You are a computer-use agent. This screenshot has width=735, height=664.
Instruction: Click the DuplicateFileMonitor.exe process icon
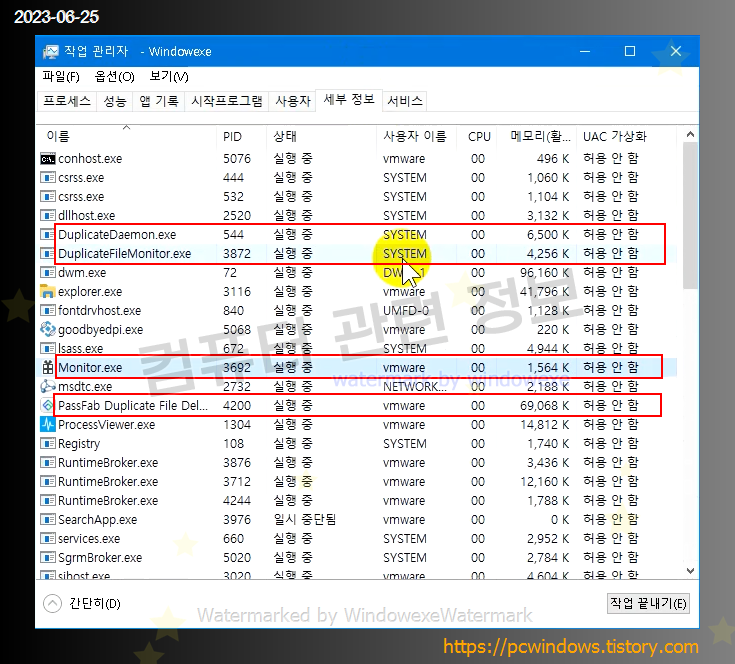coord(47,254)
